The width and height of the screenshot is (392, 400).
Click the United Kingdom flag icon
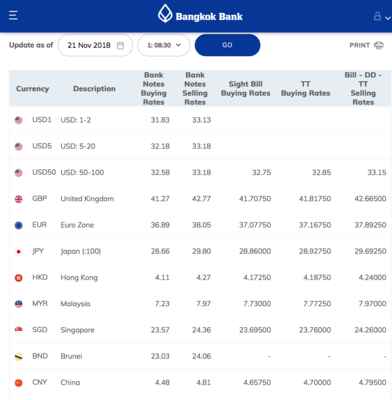coord(19,199)
